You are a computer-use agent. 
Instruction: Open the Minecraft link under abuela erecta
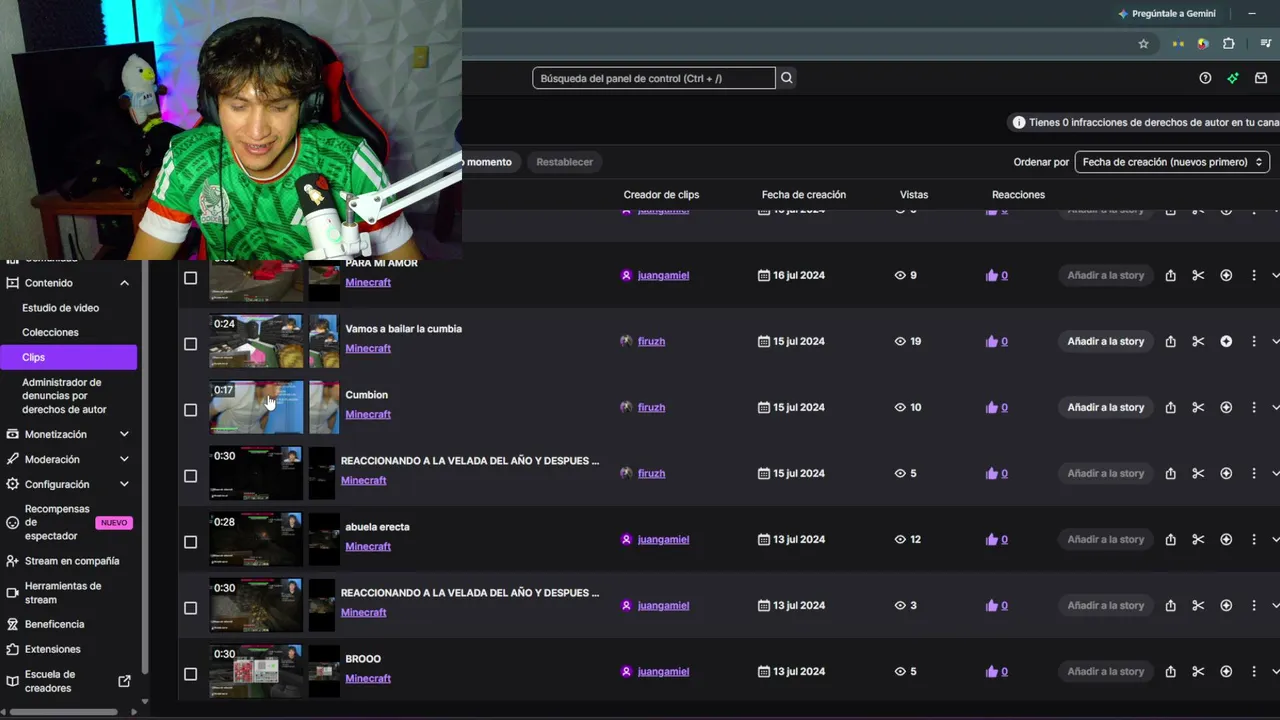(x=368, y=546)
